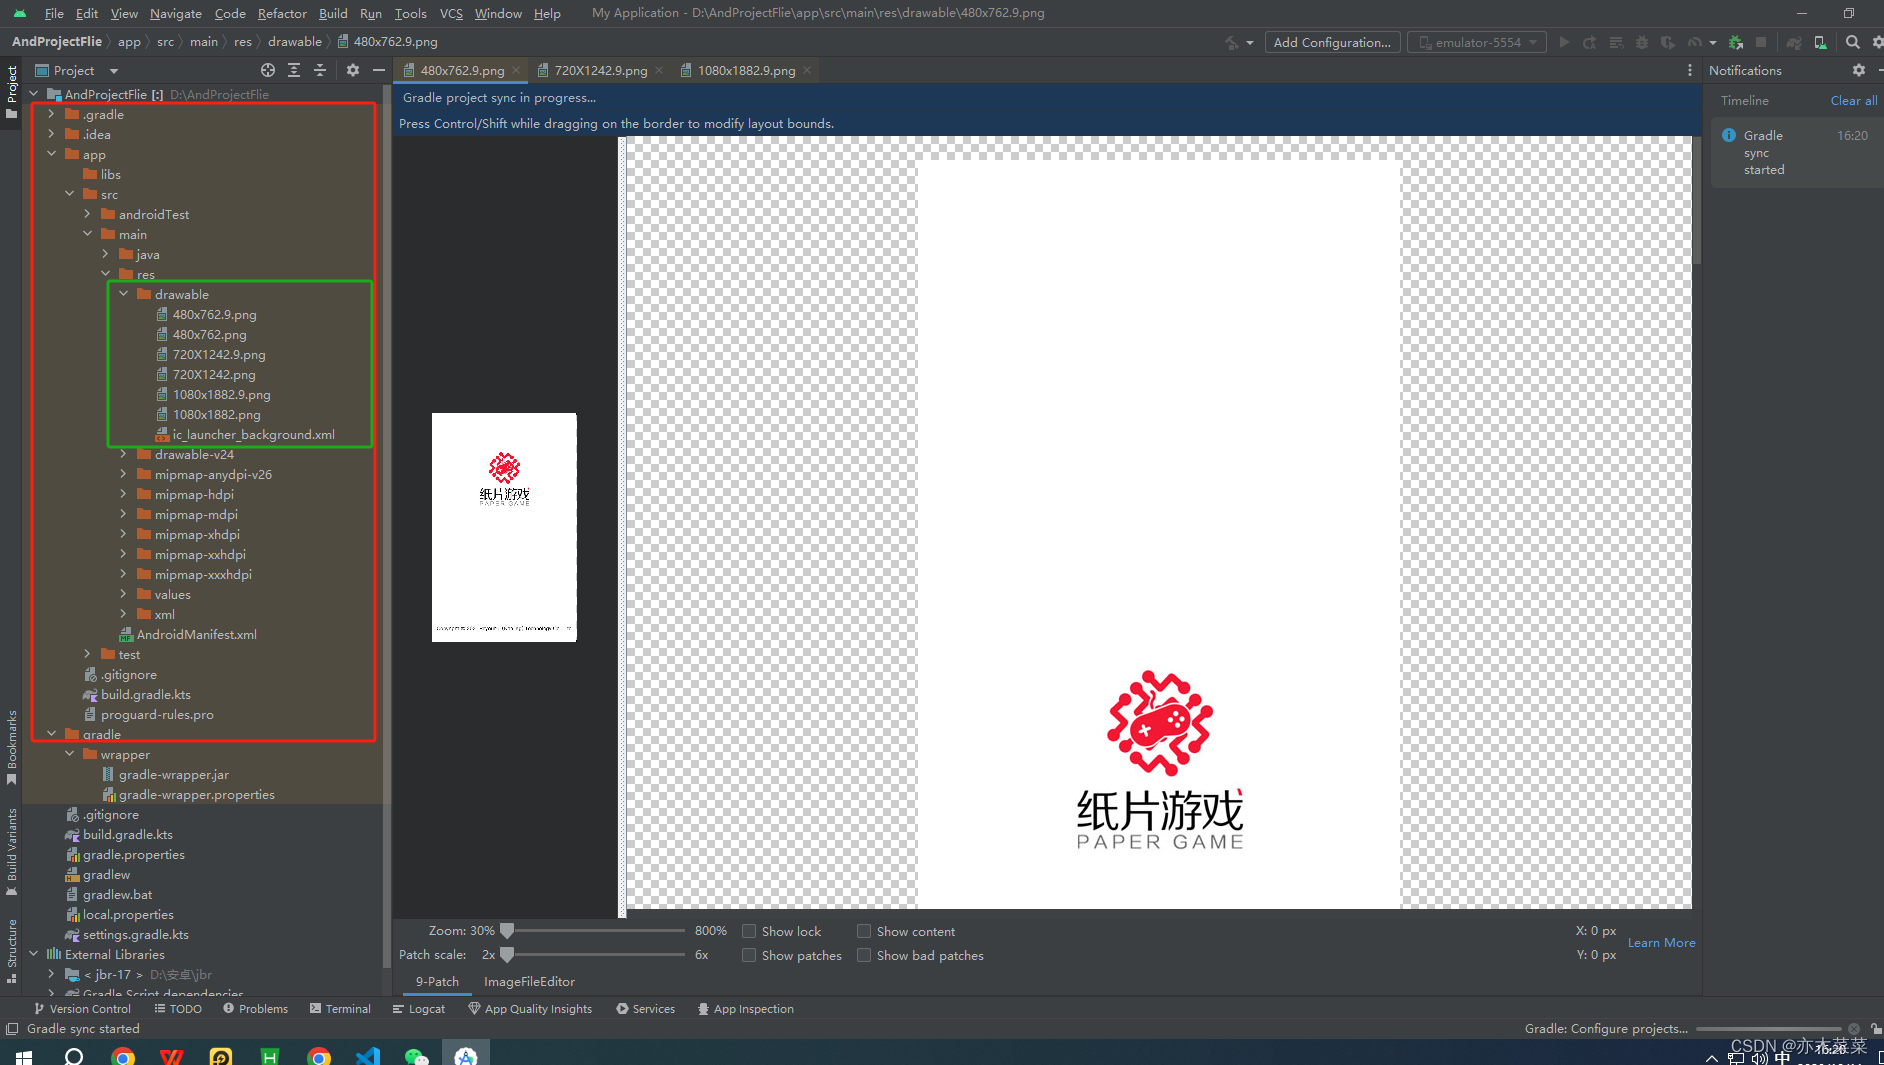This screenshot has height=1065, width=1884.
Task: Check Show bad patches option
Action: pos(863,955)
